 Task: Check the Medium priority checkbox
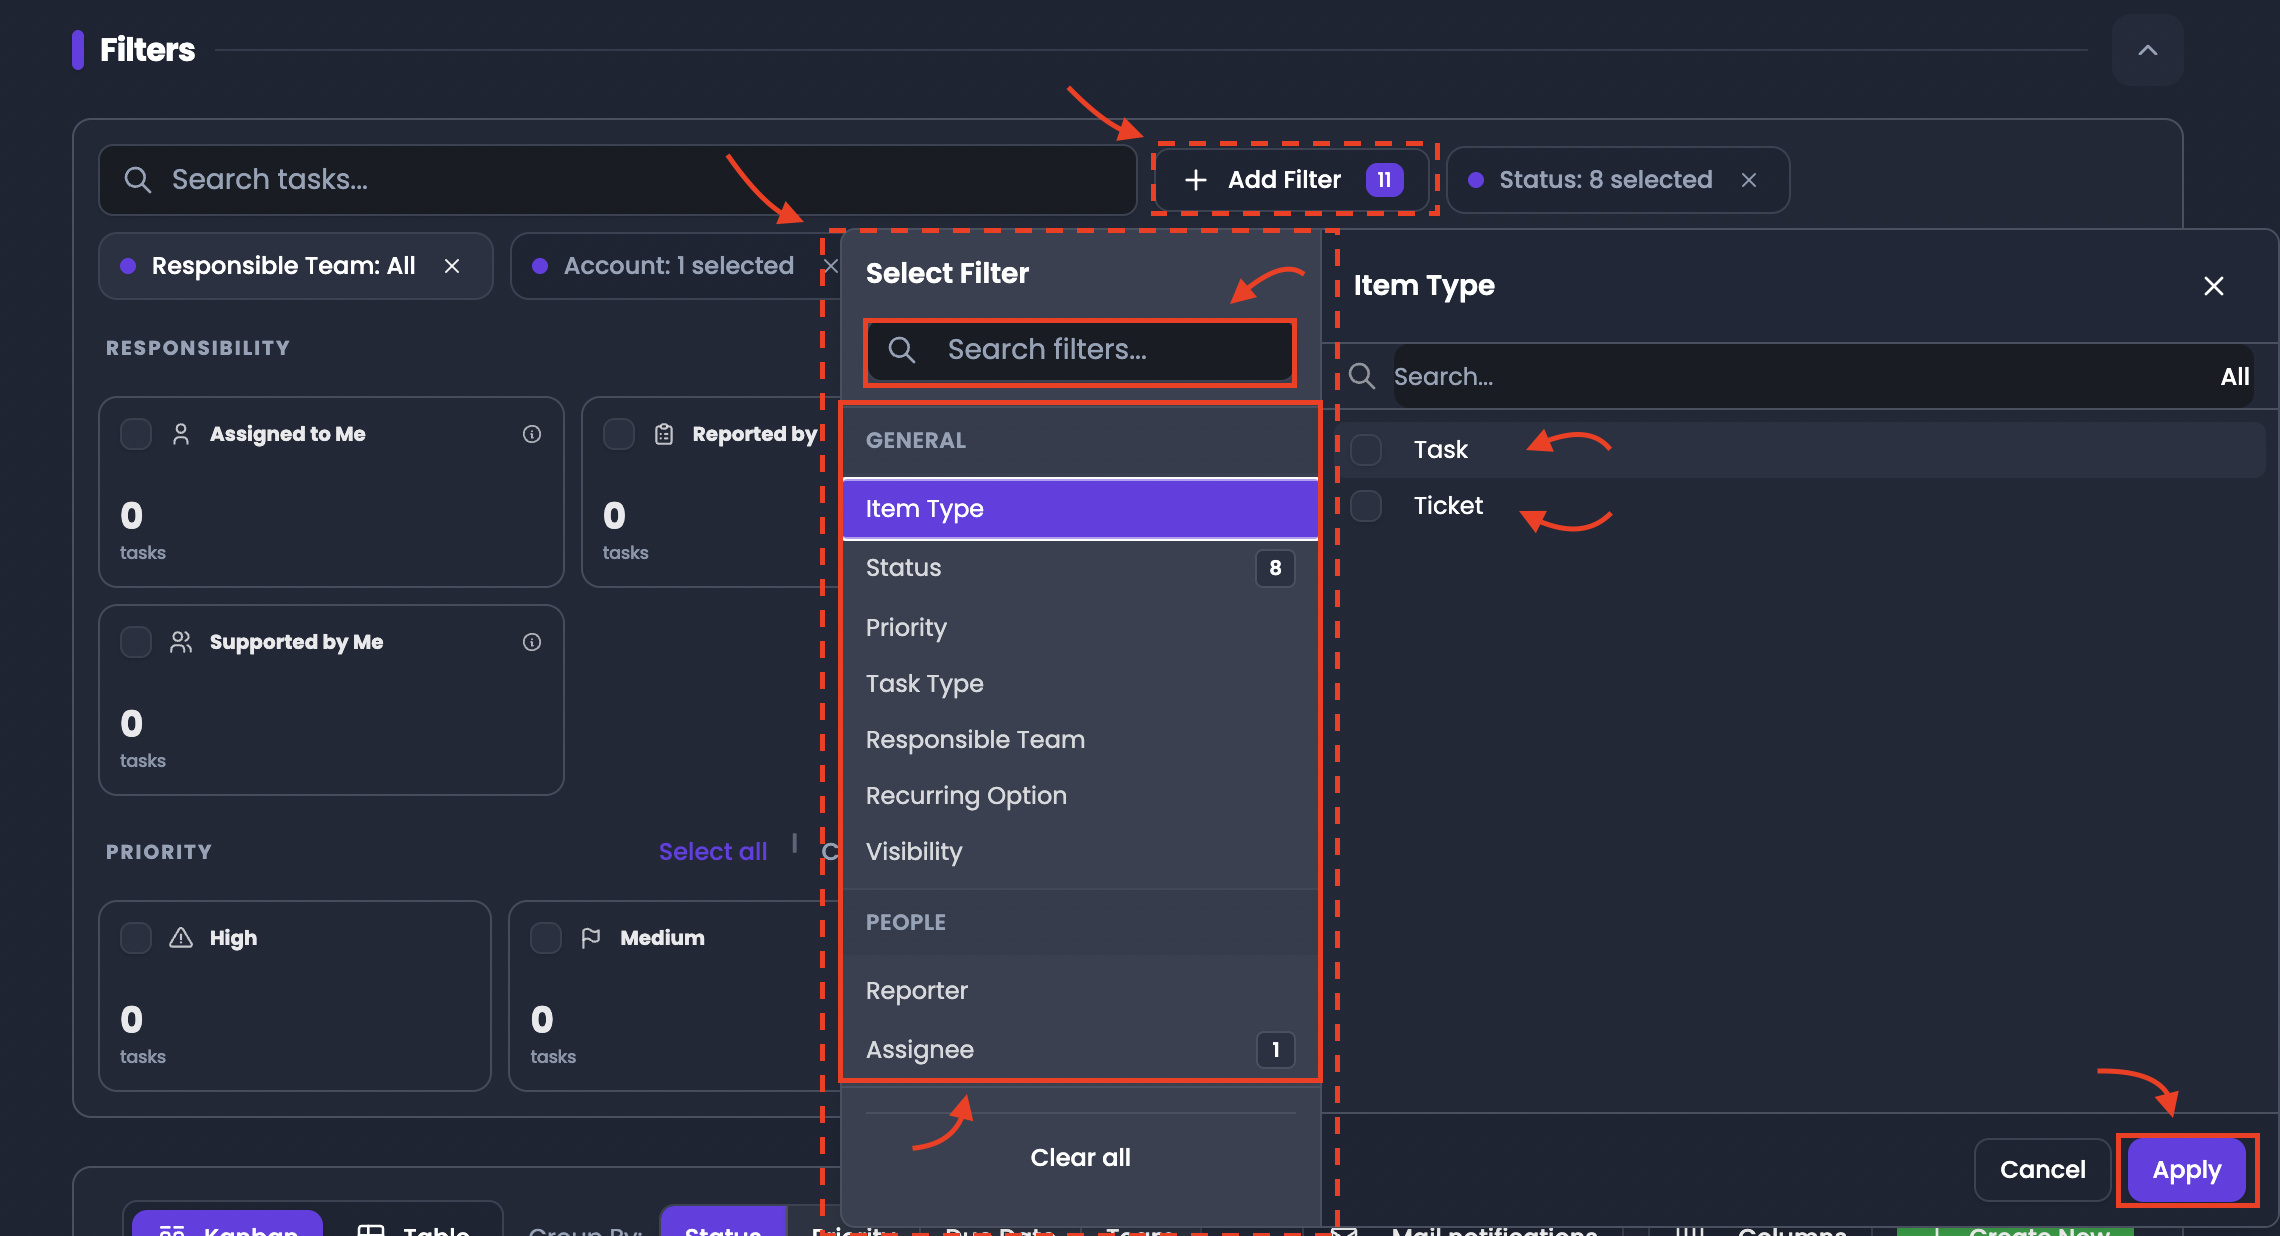pos(546,938)
